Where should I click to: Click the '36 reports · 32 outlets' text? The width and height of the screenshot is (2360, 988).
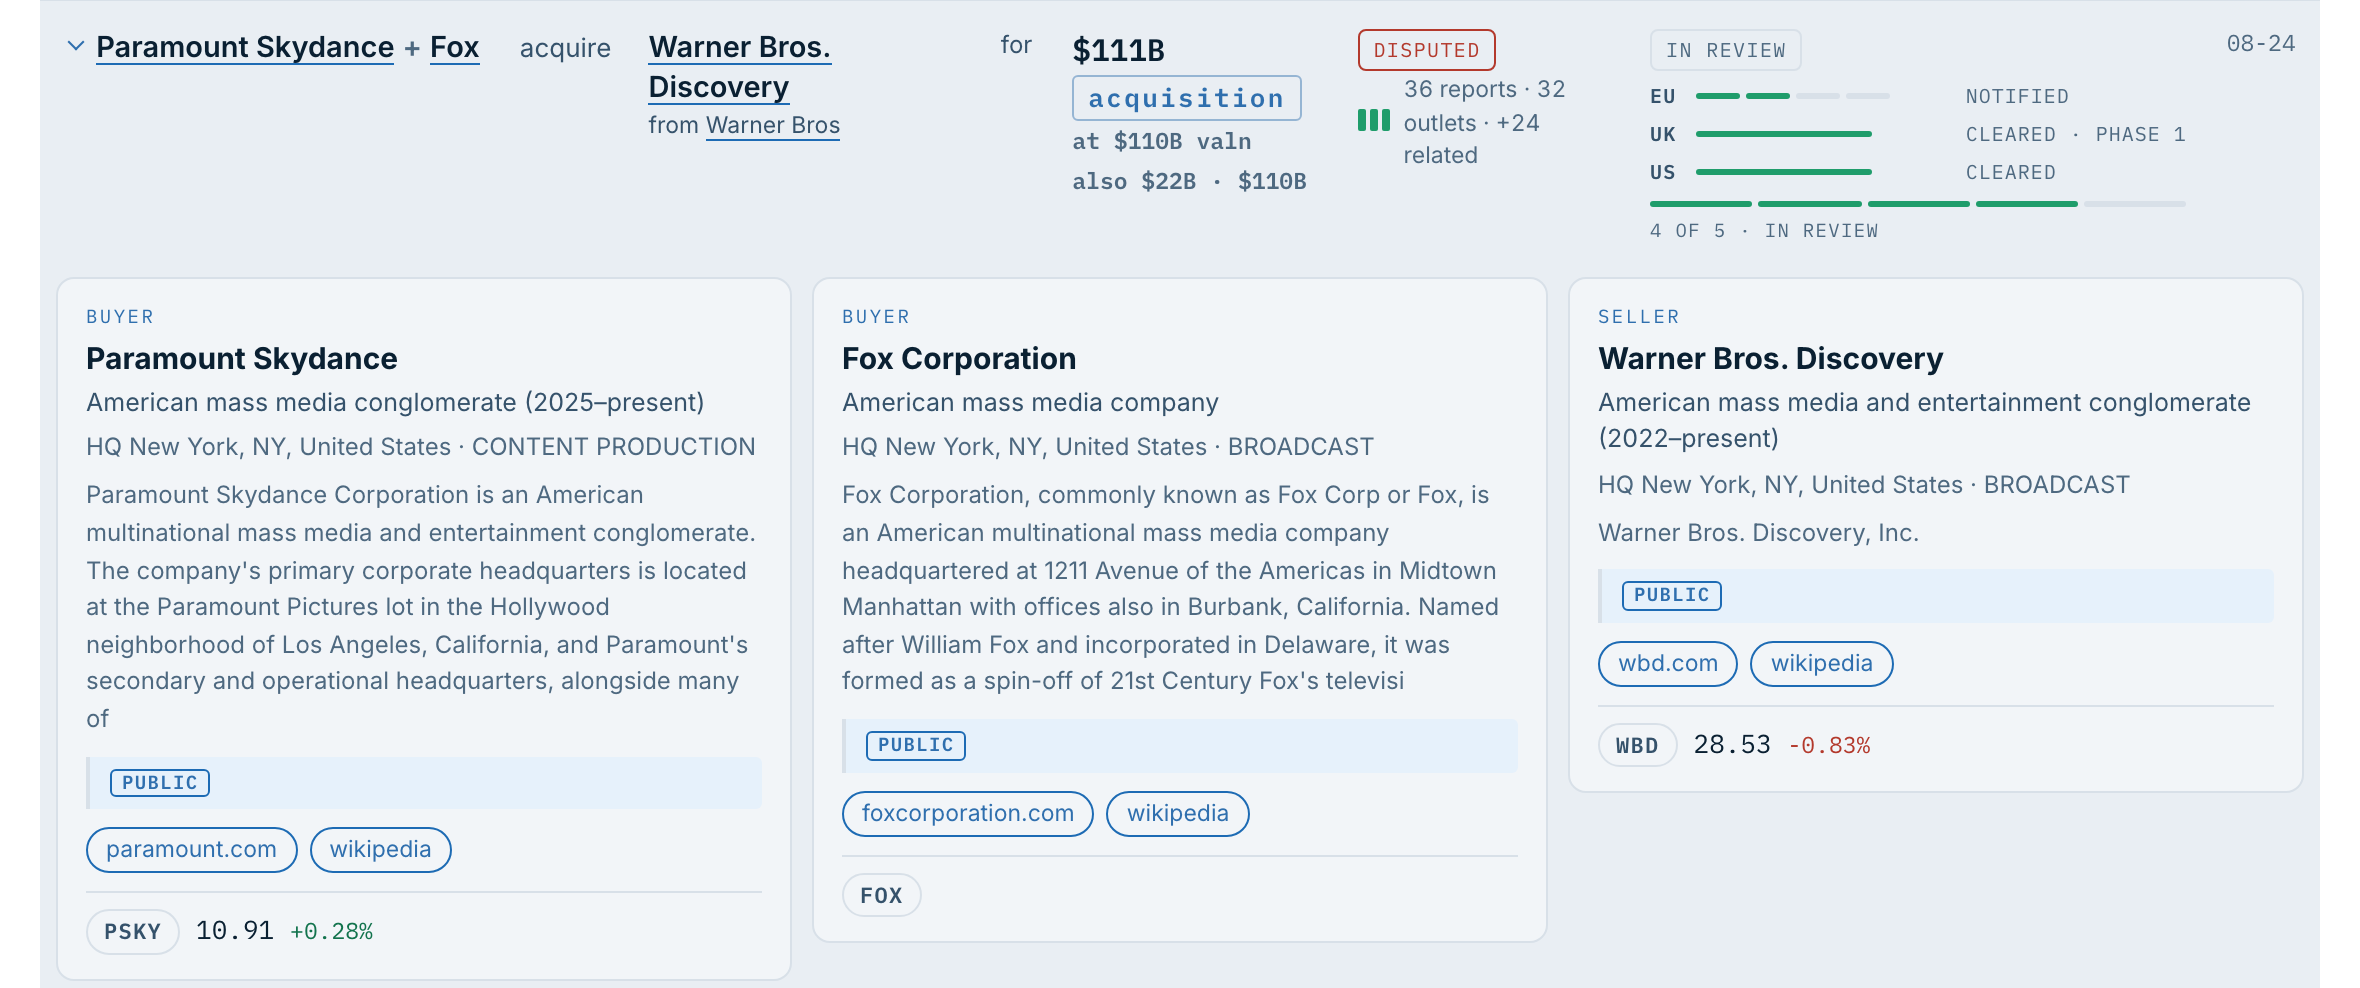click(1484, 106)
